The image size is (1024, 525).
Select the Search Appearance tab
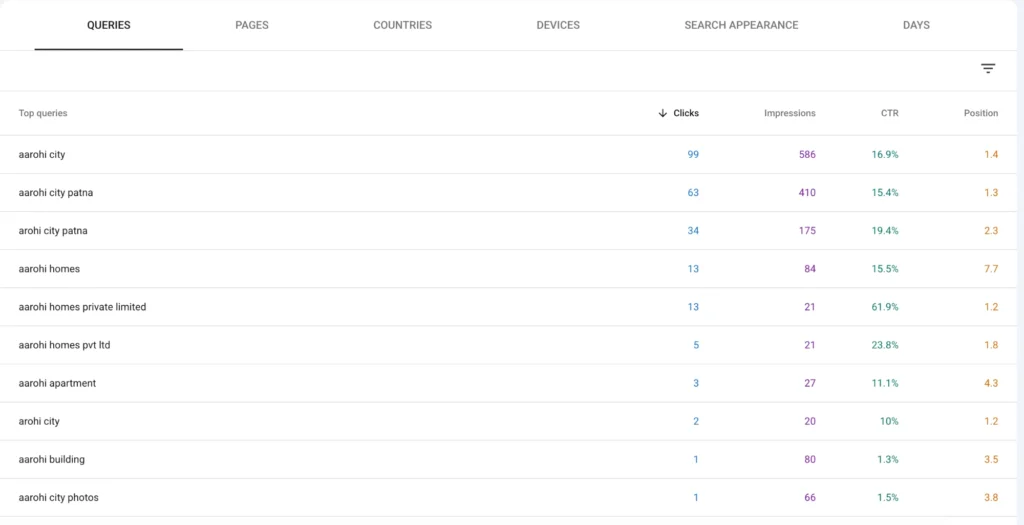(x=741, y=25)
